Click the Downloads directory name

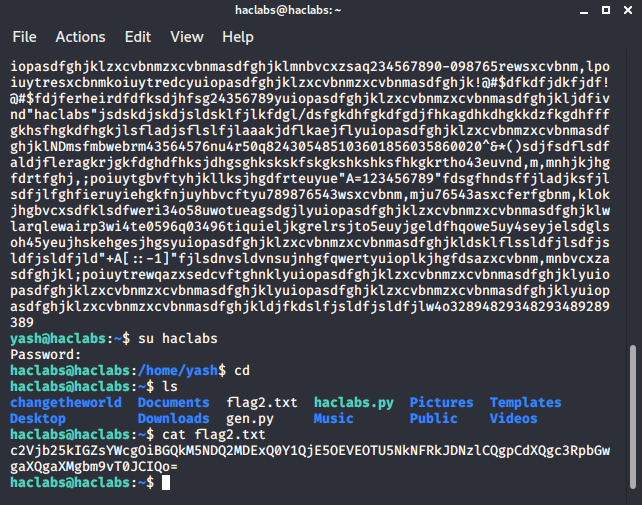point(173,419)
